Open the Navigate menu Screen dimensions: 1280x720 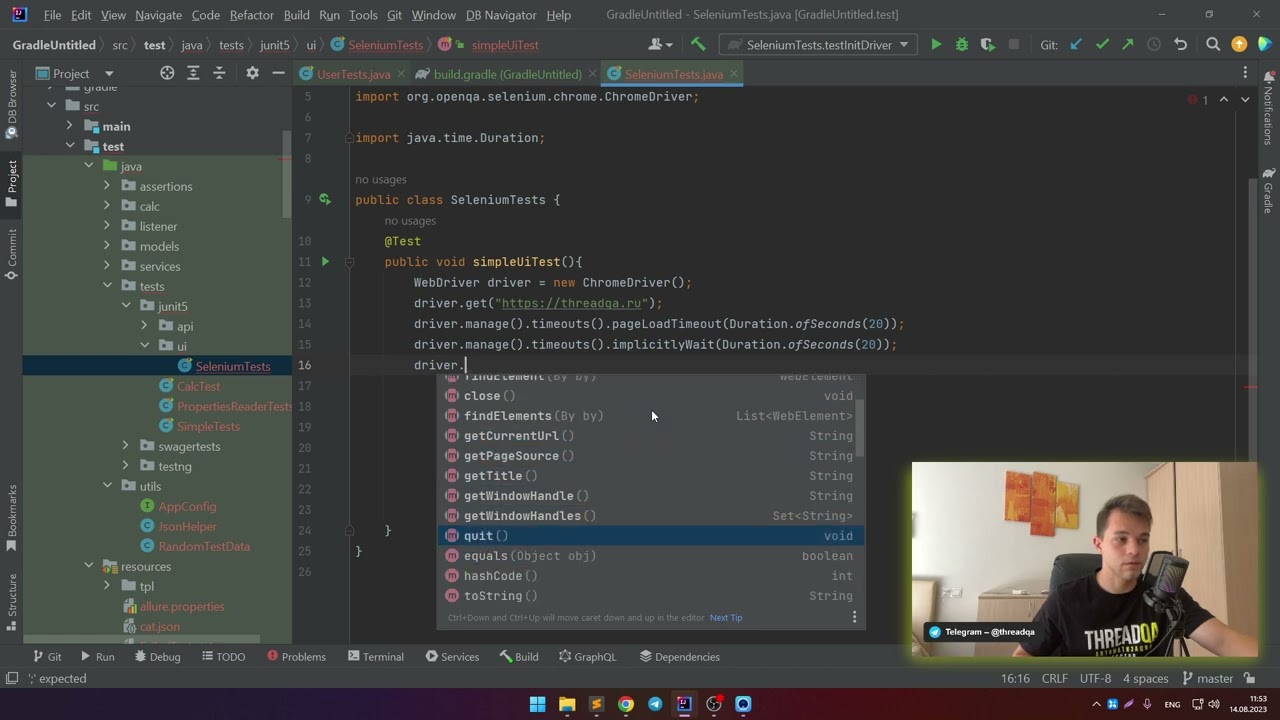click(158, 15)
